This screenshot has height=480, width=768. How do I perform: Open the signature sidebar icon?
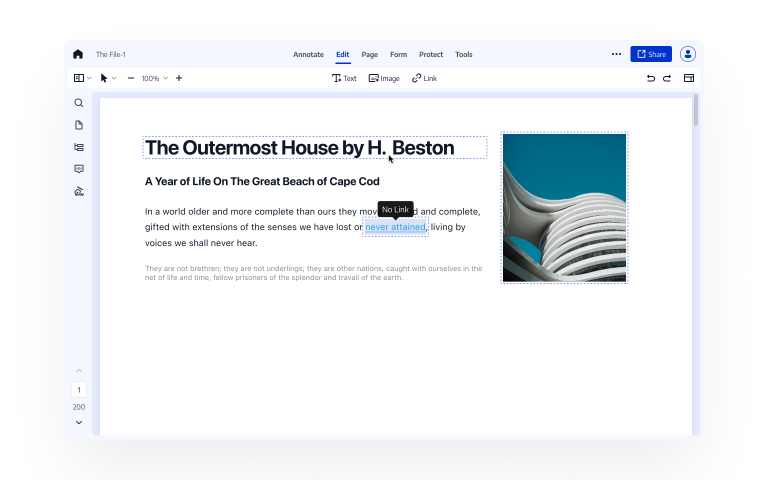(79, 191)
